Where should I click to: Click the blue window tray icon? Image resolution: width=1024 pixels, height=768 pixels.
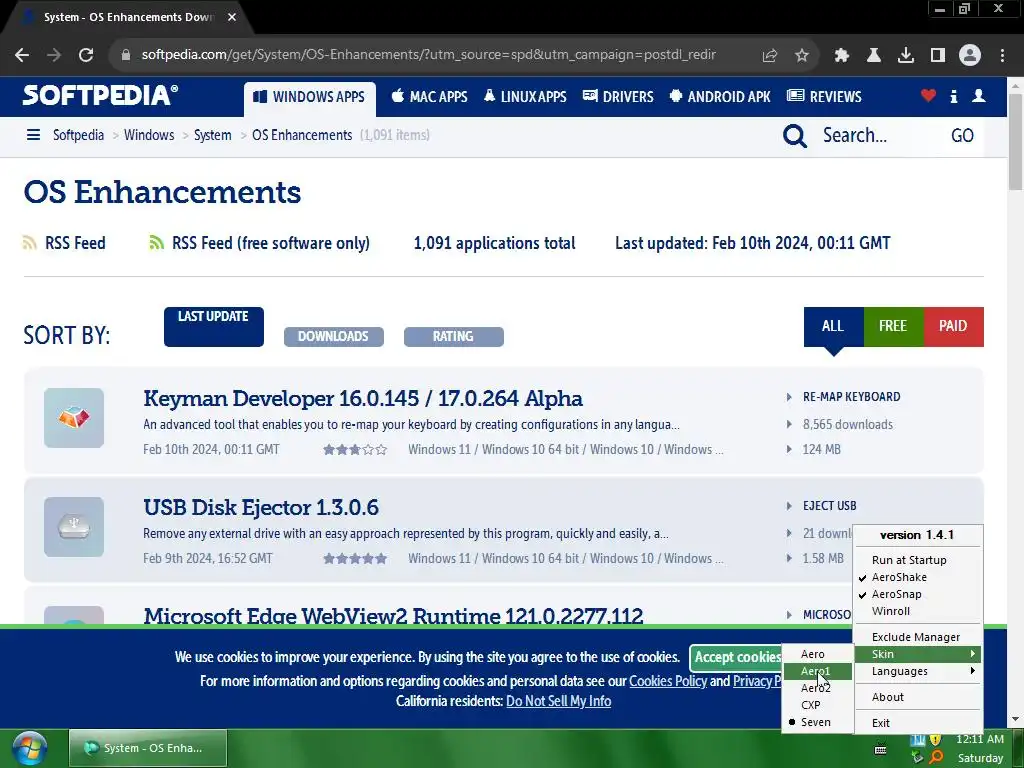918,739
